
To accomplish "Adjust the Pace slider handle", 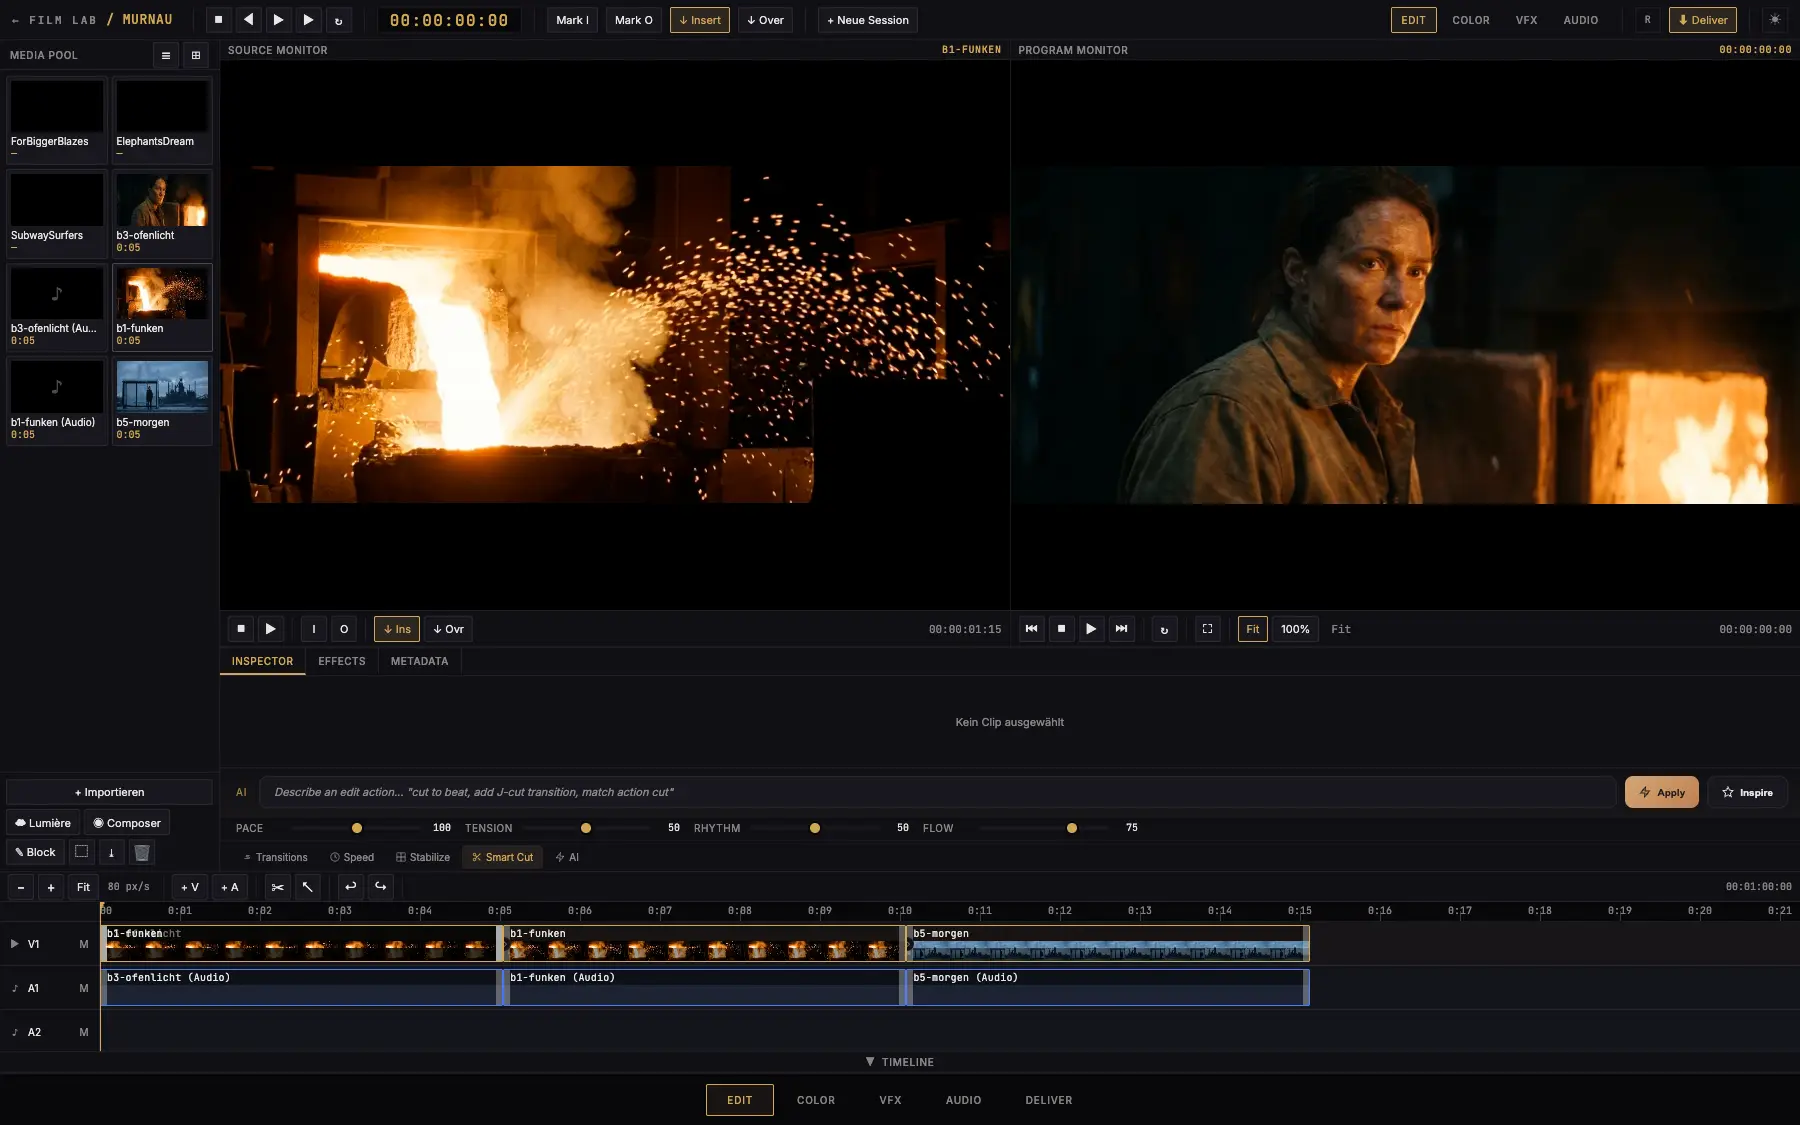I will tap(357, 828).
